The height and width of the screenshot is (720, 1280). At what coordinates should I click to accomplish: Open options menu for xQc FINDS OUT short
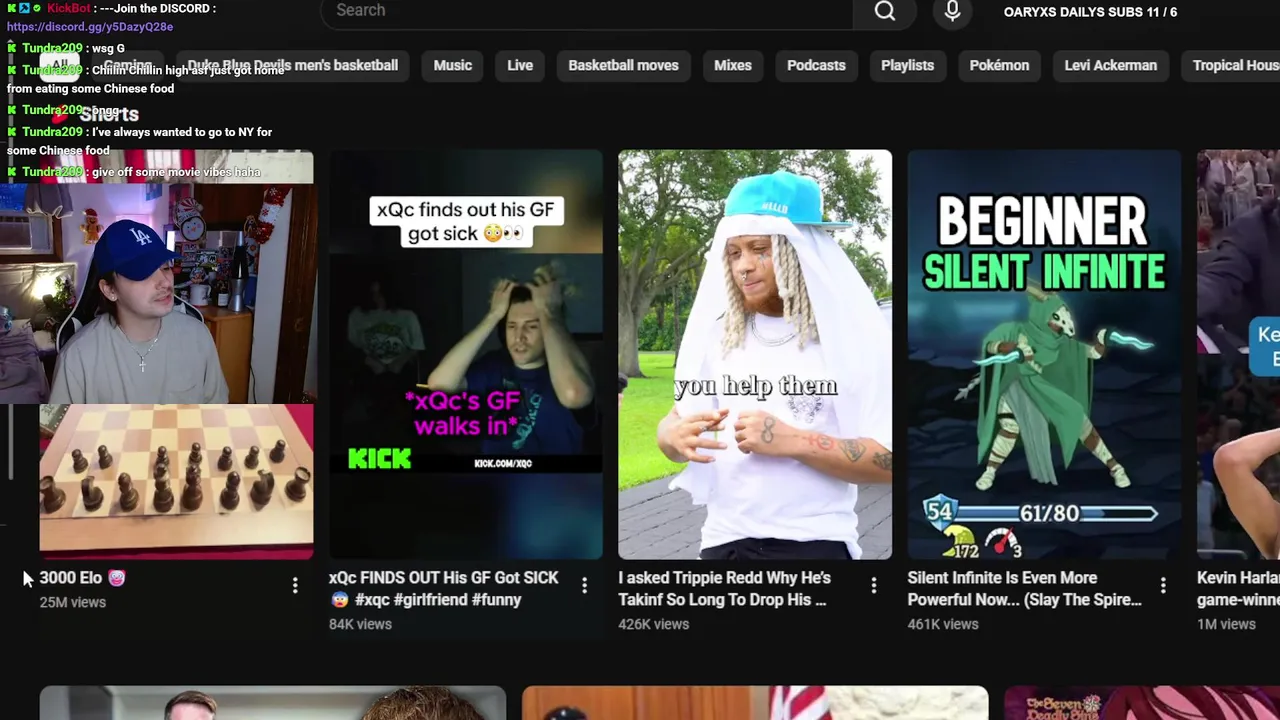click(584, 585)
